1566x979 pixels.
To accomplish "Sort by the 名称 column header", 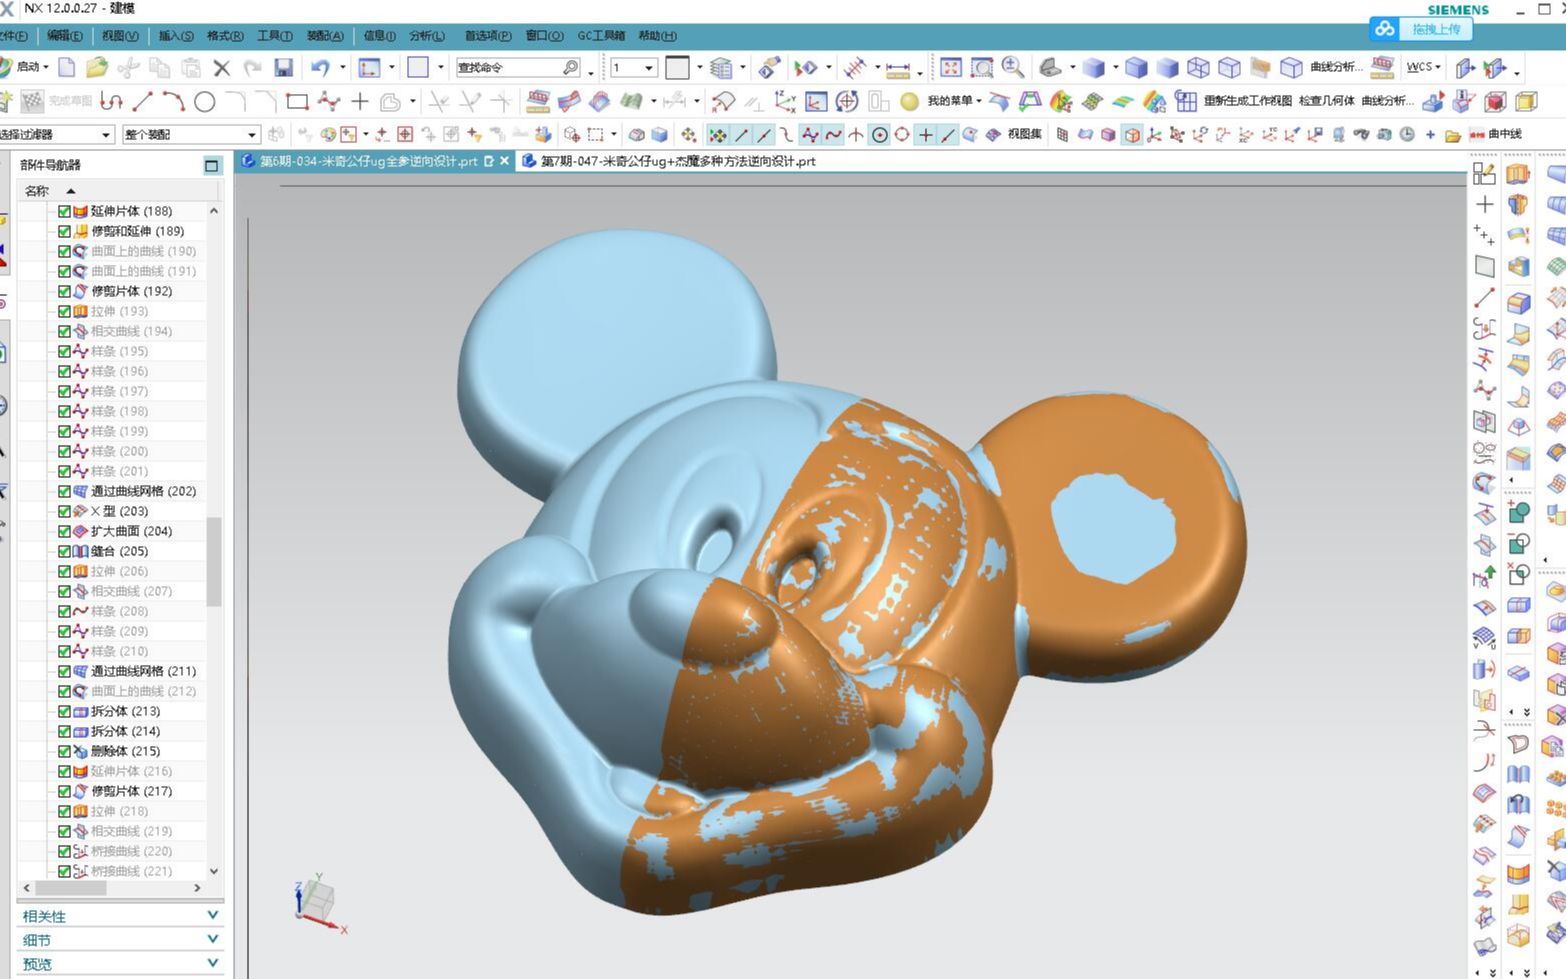I will pyautogui.click(x=37, y=191).
